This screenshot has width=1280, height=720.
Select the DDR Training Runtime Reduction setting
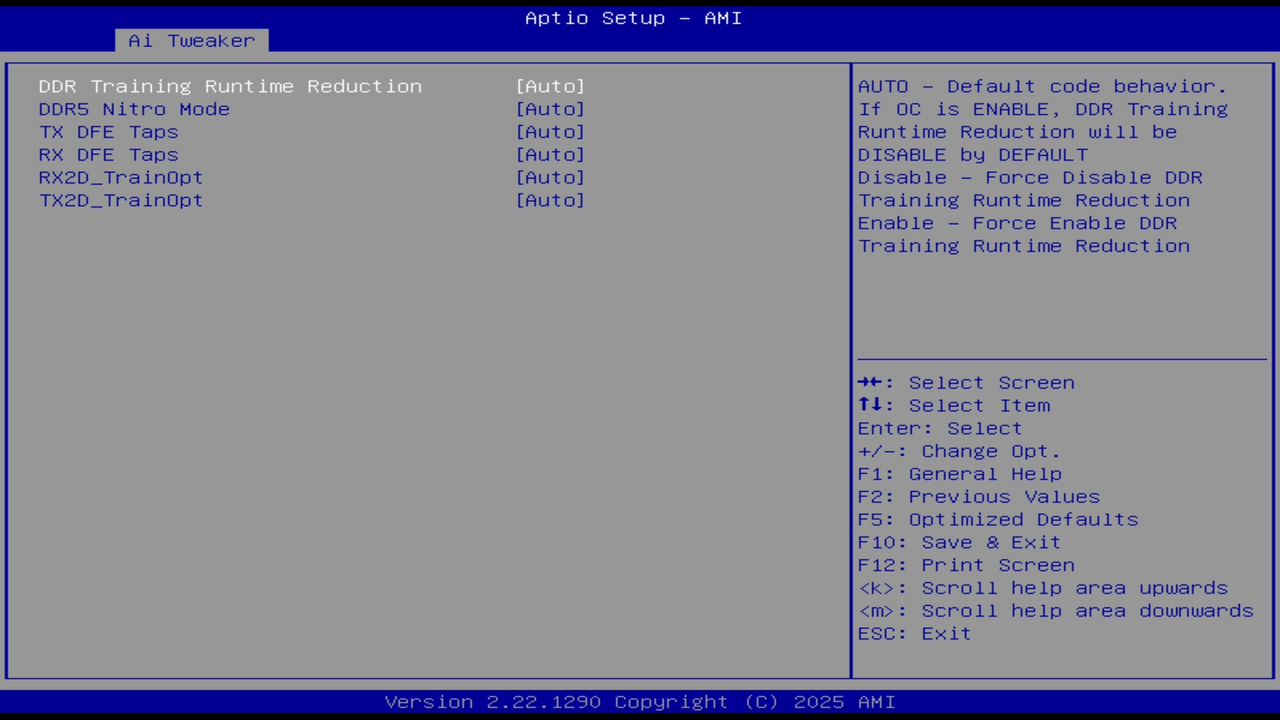coord(230,86)
